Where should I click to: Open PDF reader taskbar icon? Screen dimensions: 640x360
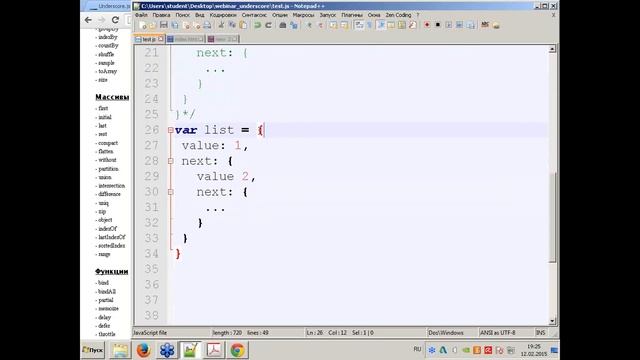click(x=214, y=350)
